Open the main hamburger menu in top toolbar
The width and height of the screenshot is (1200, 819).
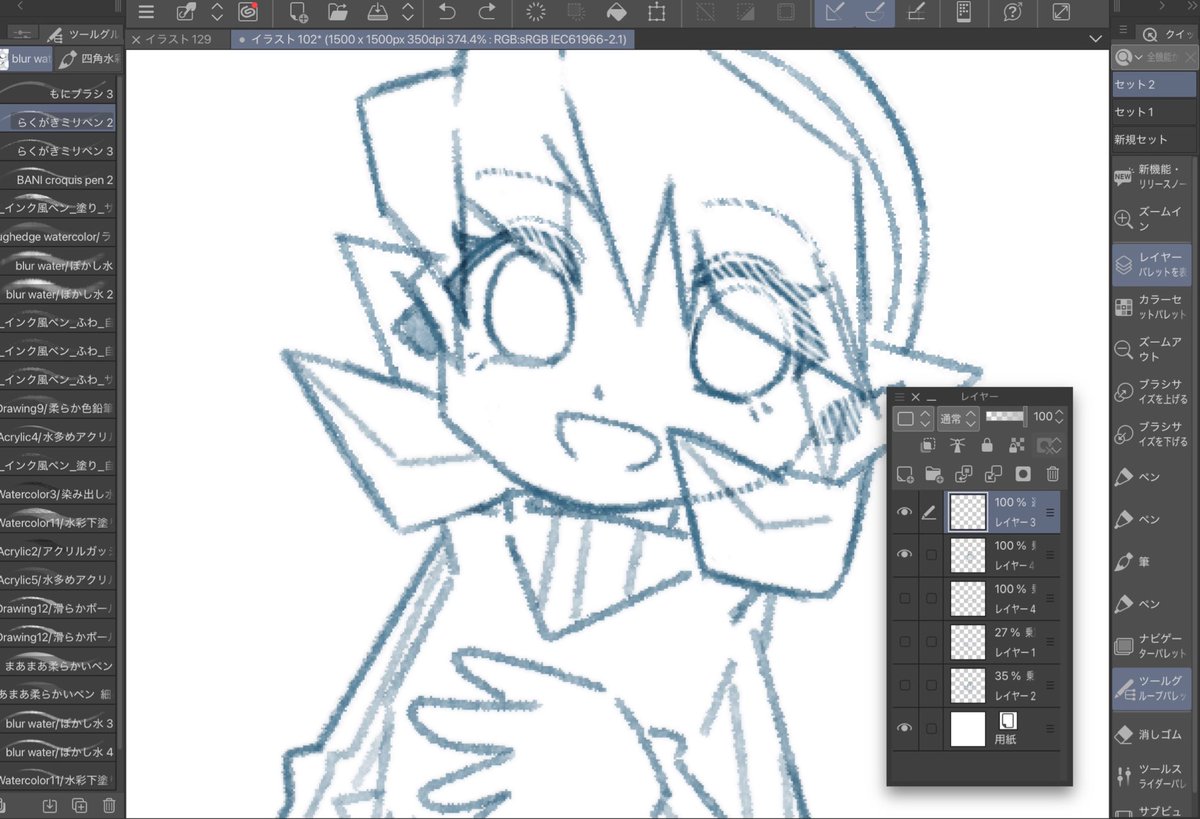click(147, 12)
